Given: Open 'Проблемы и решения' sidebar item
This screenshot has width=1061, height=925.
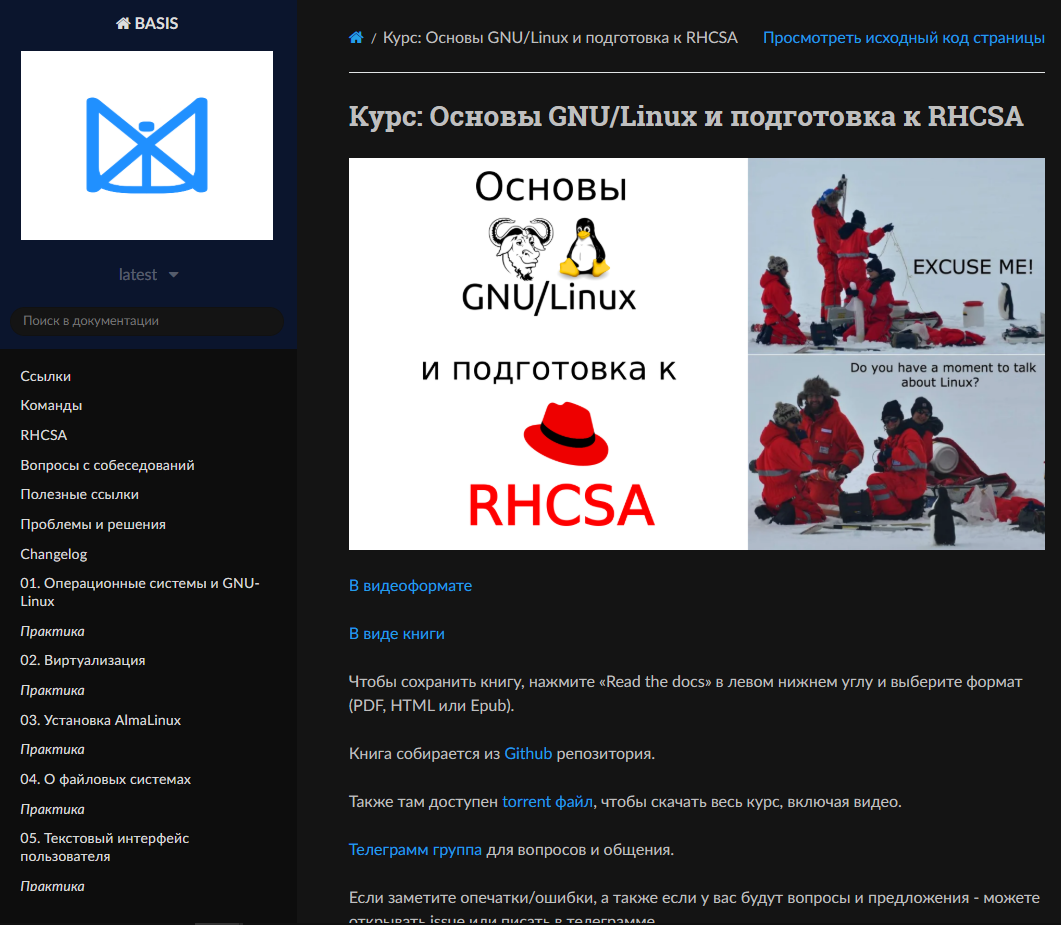Looking at the screenshot, I should point(93,524).
